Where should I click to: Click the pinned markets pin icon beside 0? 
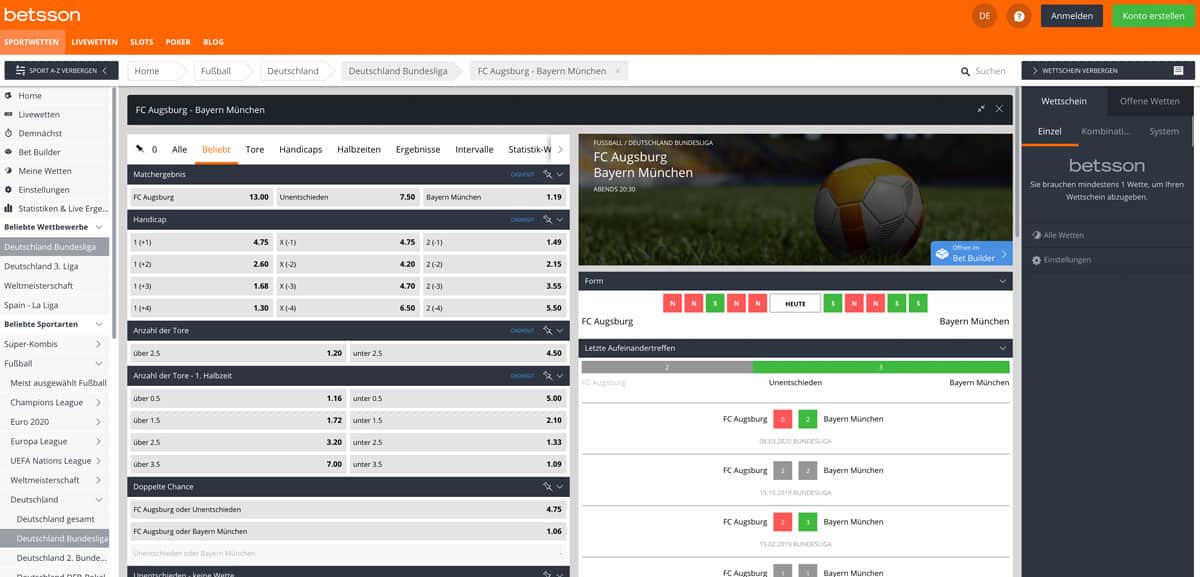[x=140, y=149]
